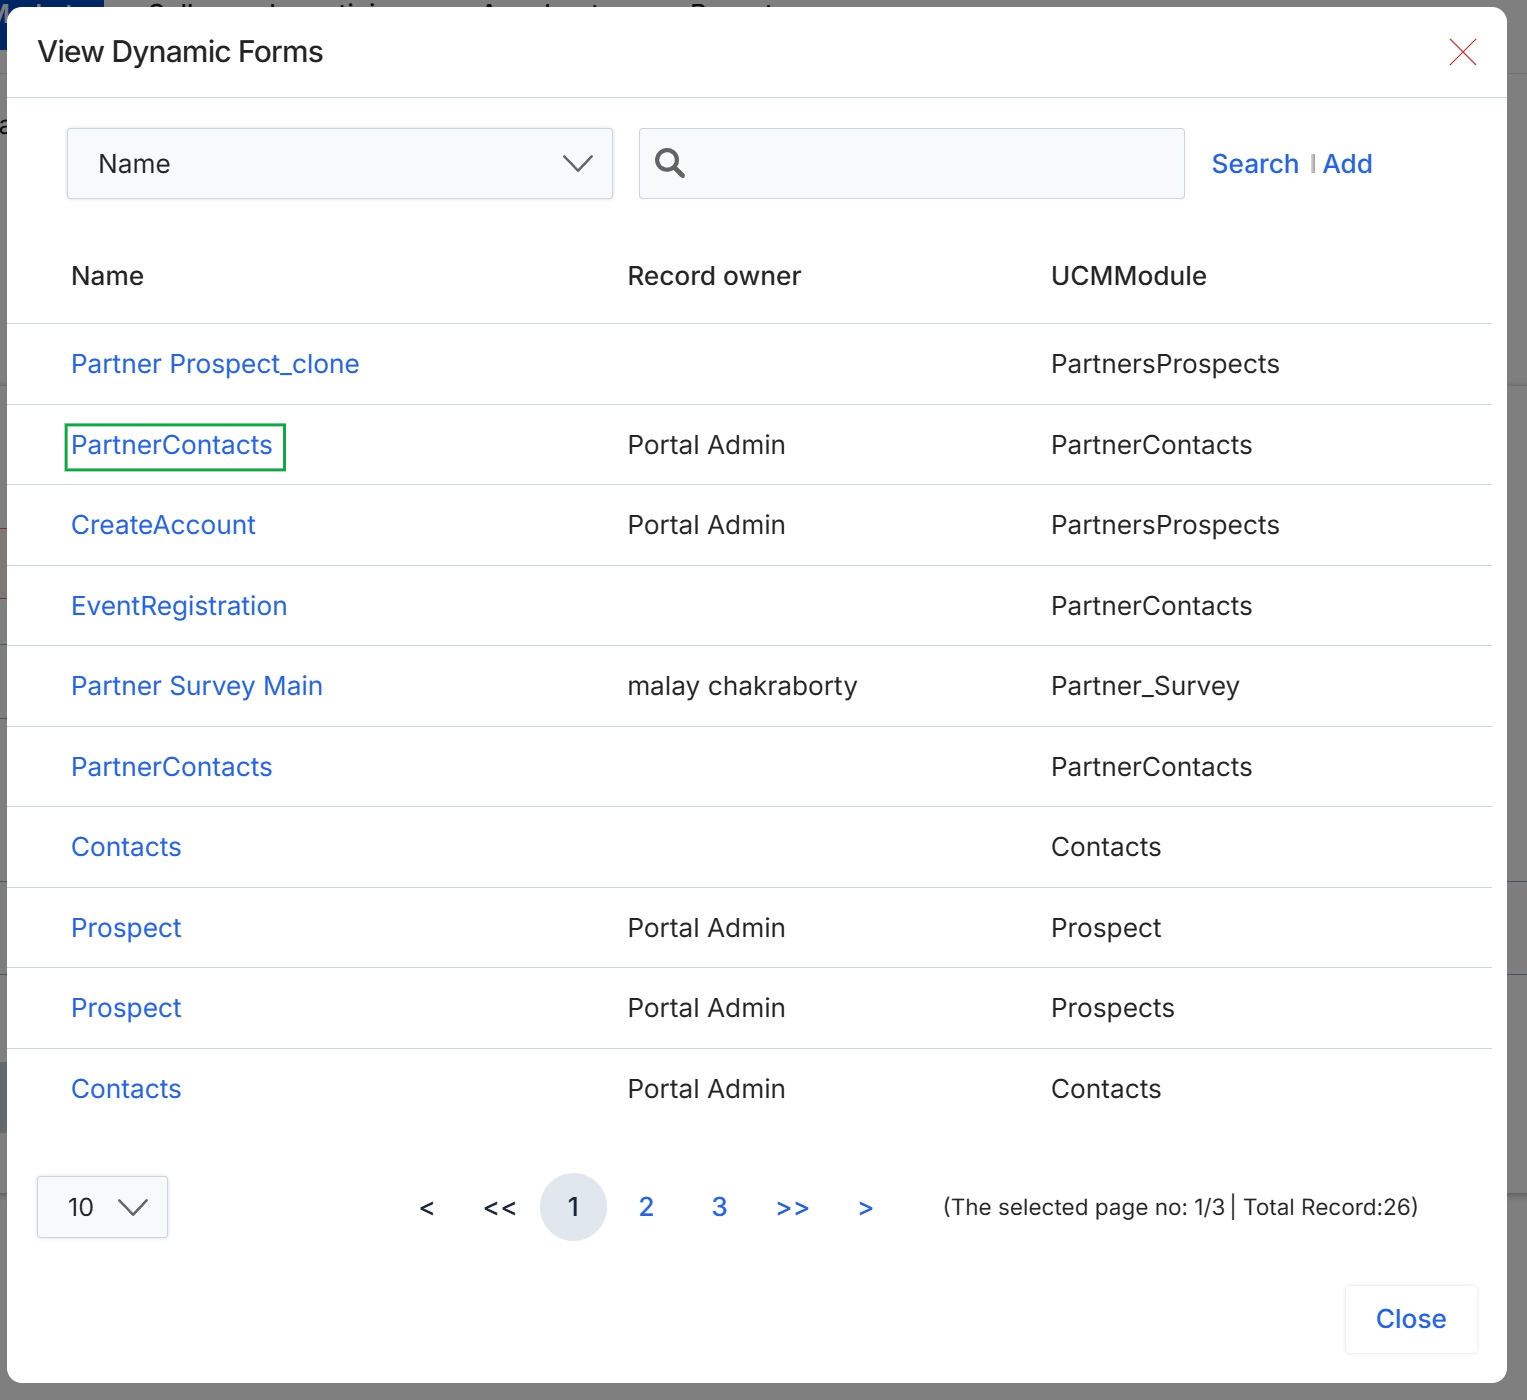1527x1400 pixels.
Task: Jump to the first page with the << arrows
Action: point(500,1208)
